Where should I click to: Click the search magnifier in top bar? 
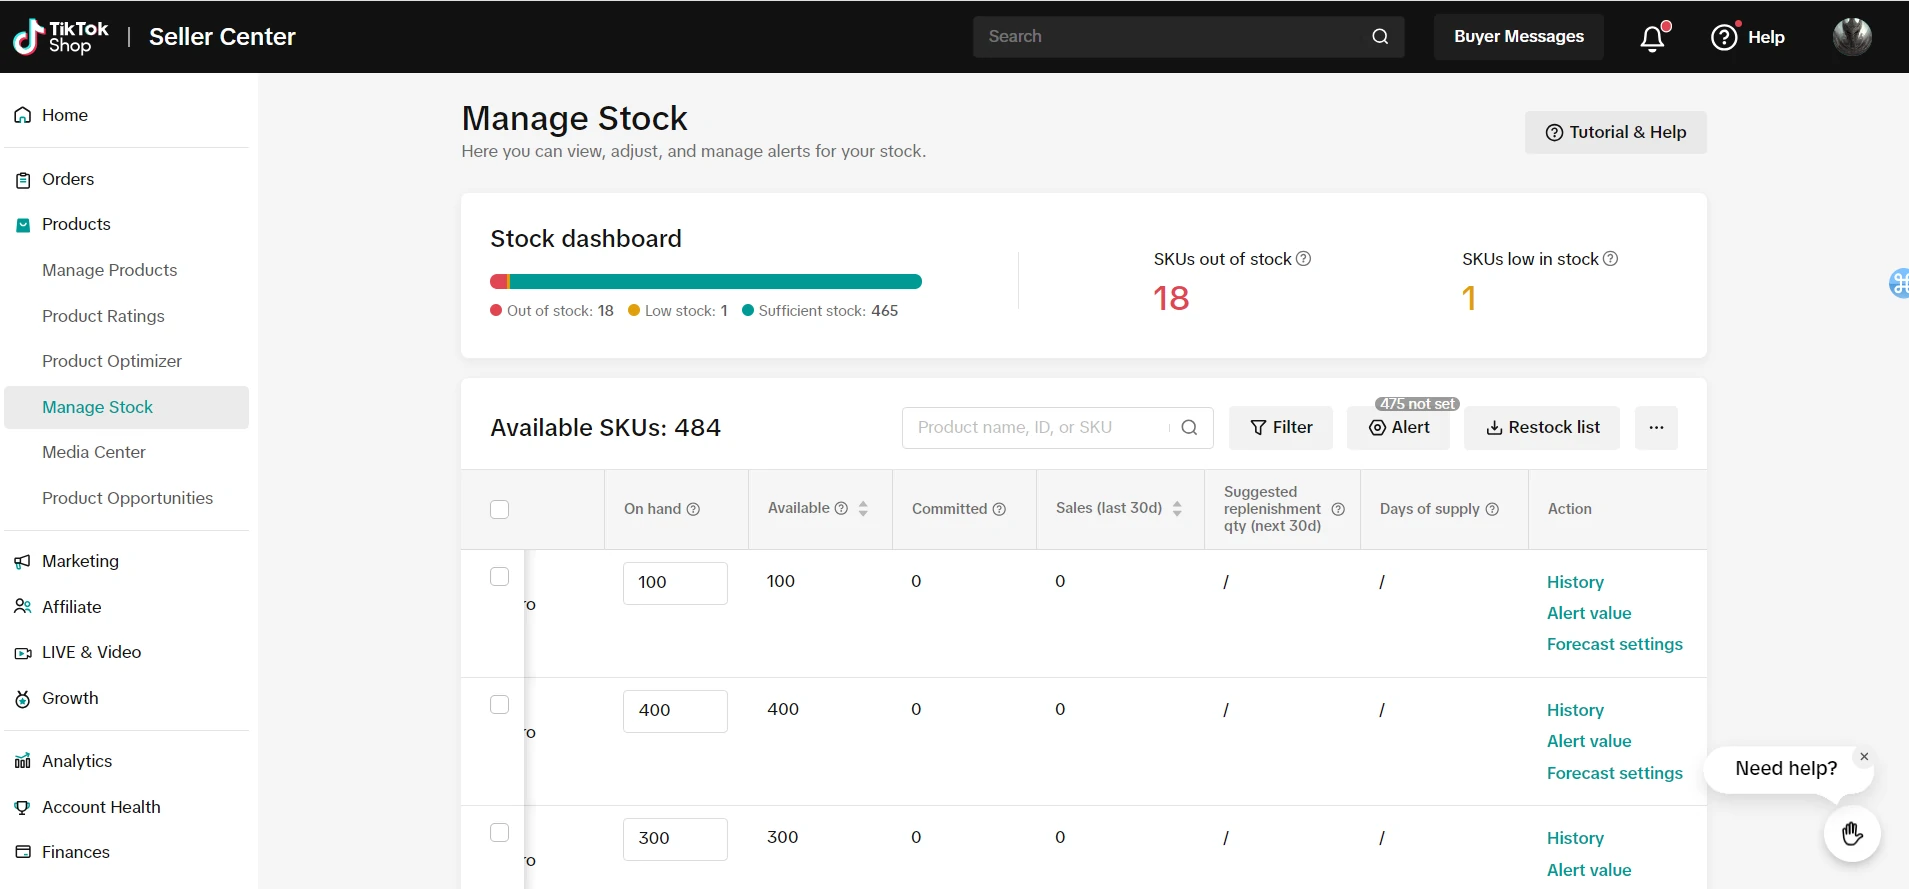click(x=1380, y=37)
